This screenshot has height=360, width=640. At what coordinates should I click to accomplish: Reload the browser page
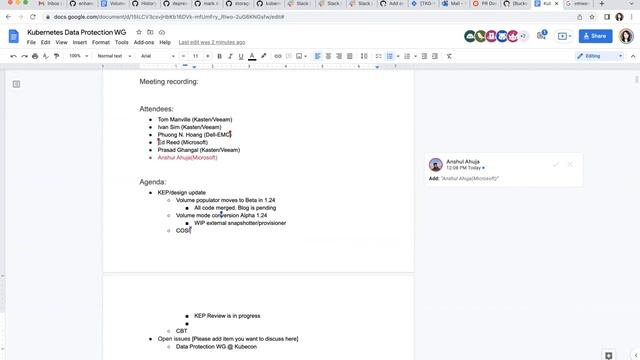coord(33,17)
